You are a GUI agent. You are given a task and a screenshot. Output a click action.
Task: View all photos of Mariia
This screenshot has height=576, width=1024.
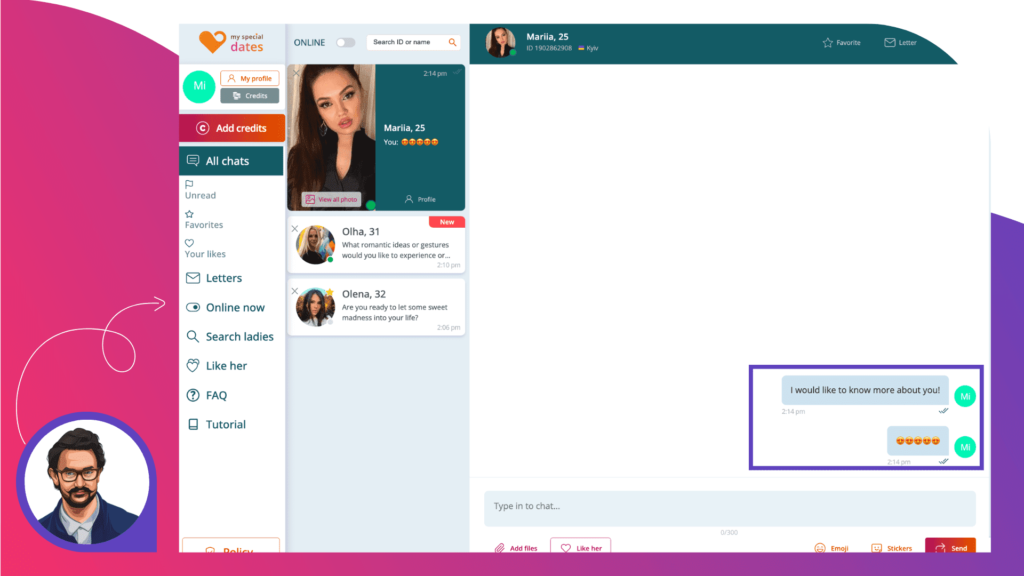(331, 199)
